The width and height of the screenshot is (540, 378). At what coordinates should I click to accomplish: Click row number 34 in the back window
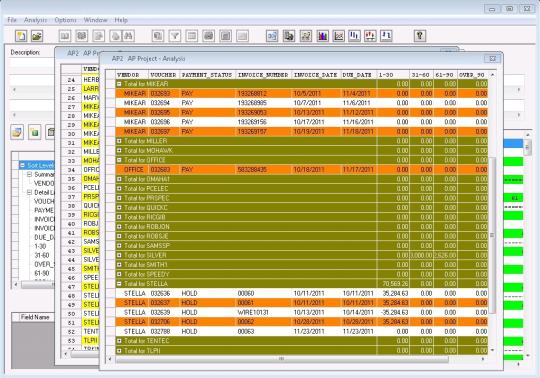click(x=71, y=170)
